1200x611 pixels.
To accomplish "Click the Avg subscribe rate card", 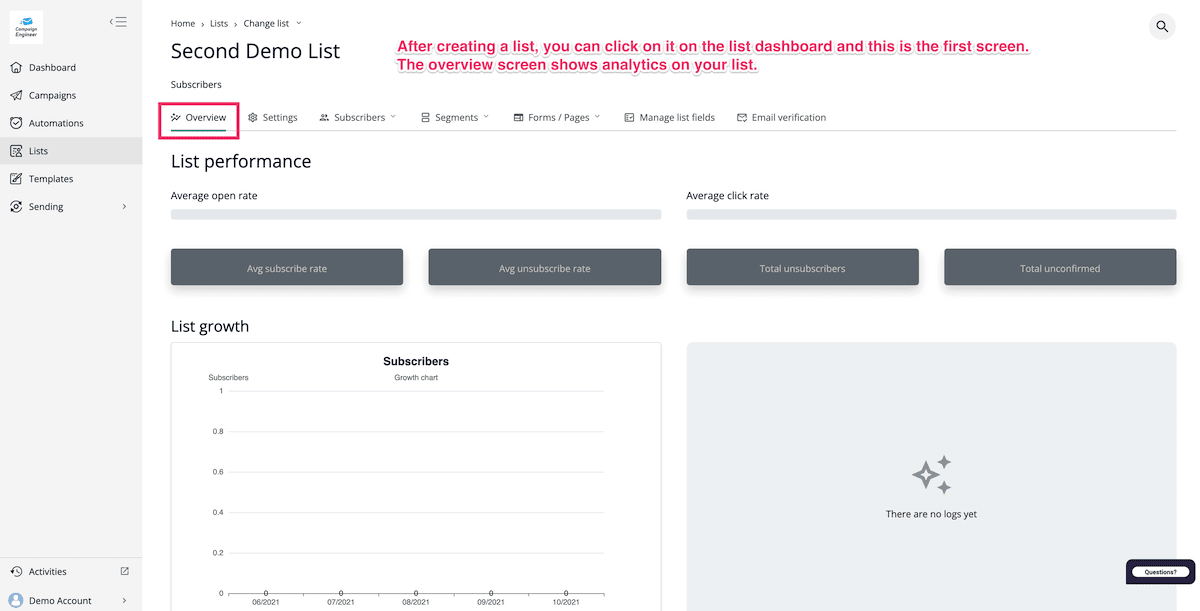I will click(x=287, y=268).
